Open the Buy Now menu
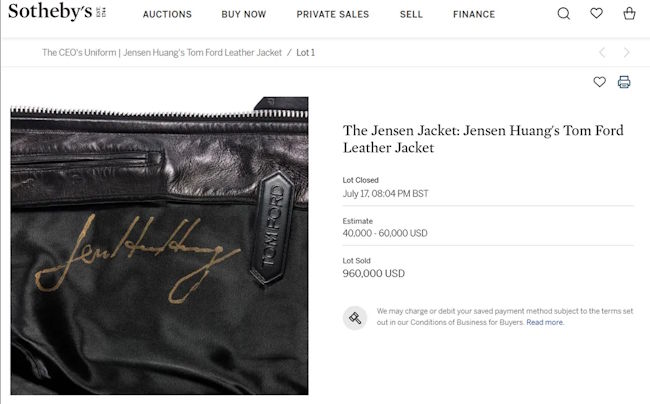650x404 pixels. click(x=244, y=15)
